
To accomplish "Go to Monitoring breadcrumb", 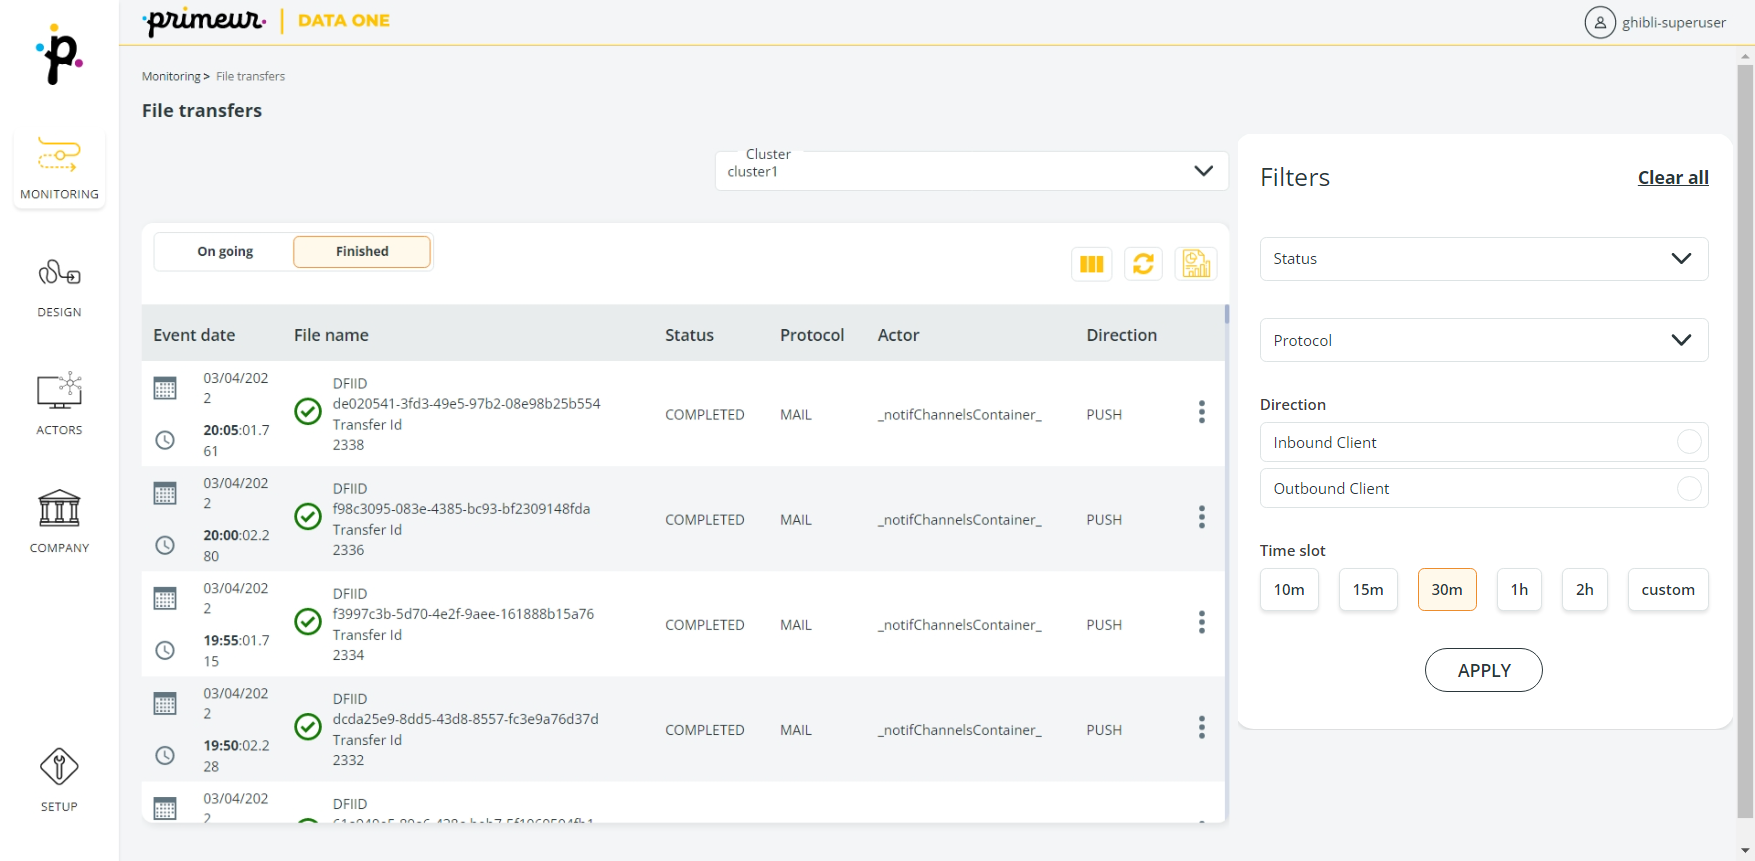I will pyautogui.click(x=171, y=77).
